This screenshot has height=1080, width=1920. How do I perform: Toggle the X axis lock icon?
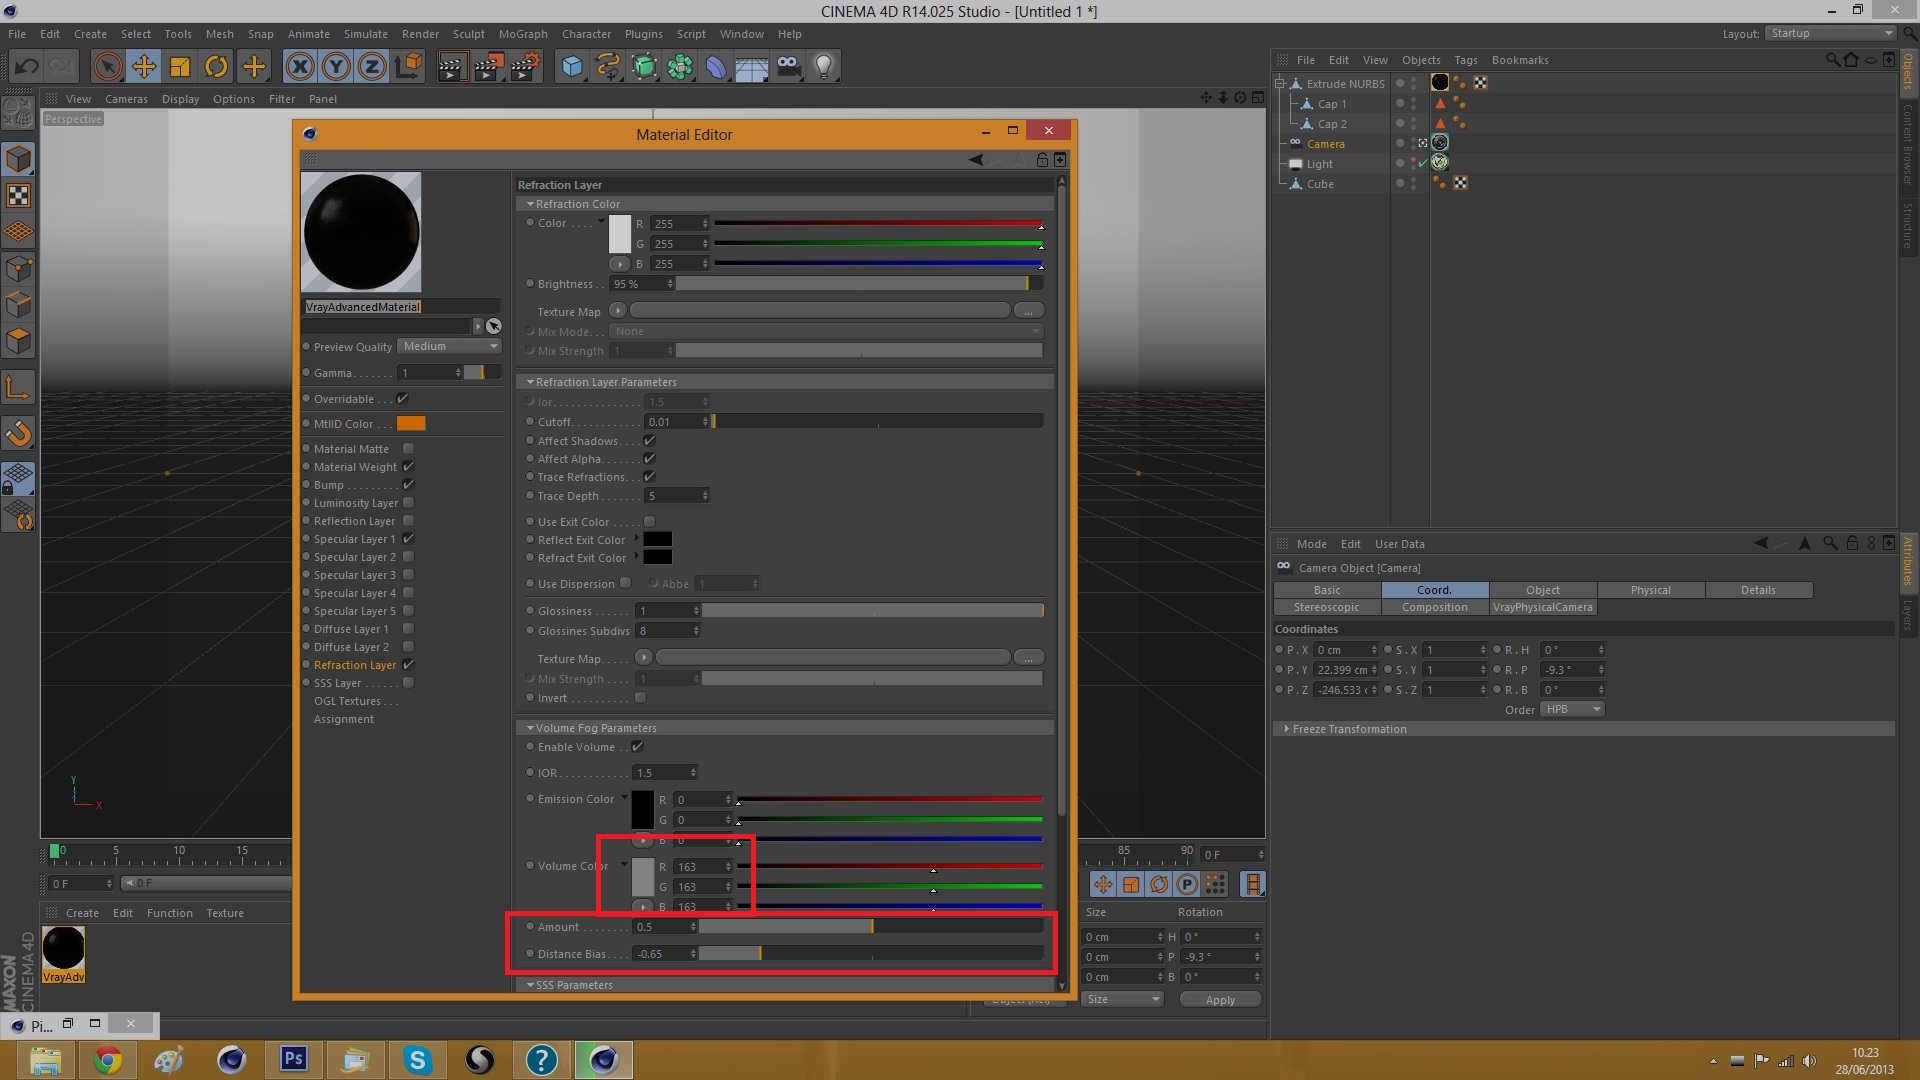(x=299, y=67)
